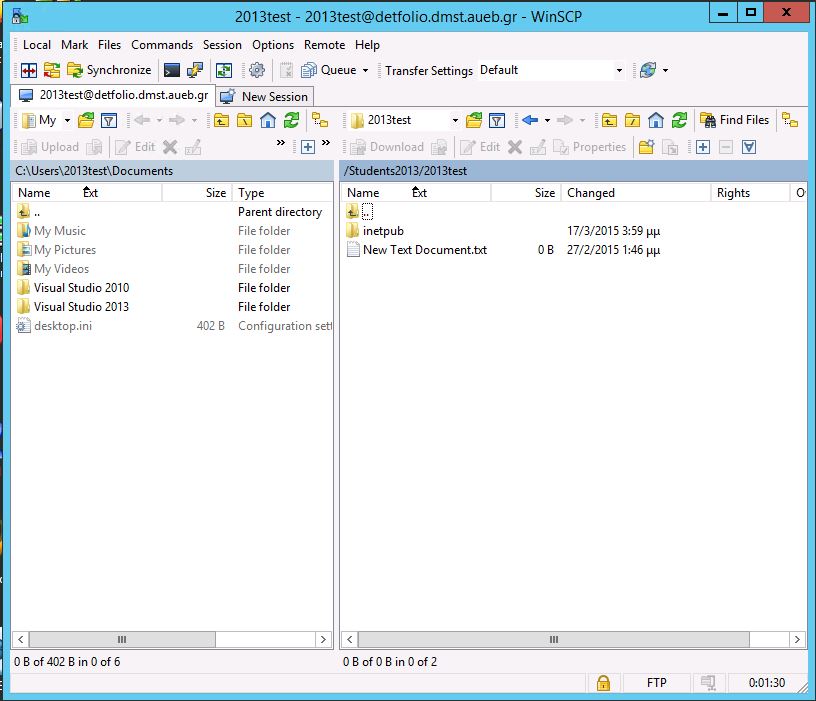
Task: Sort local panel by Type column
Action: 283,193
